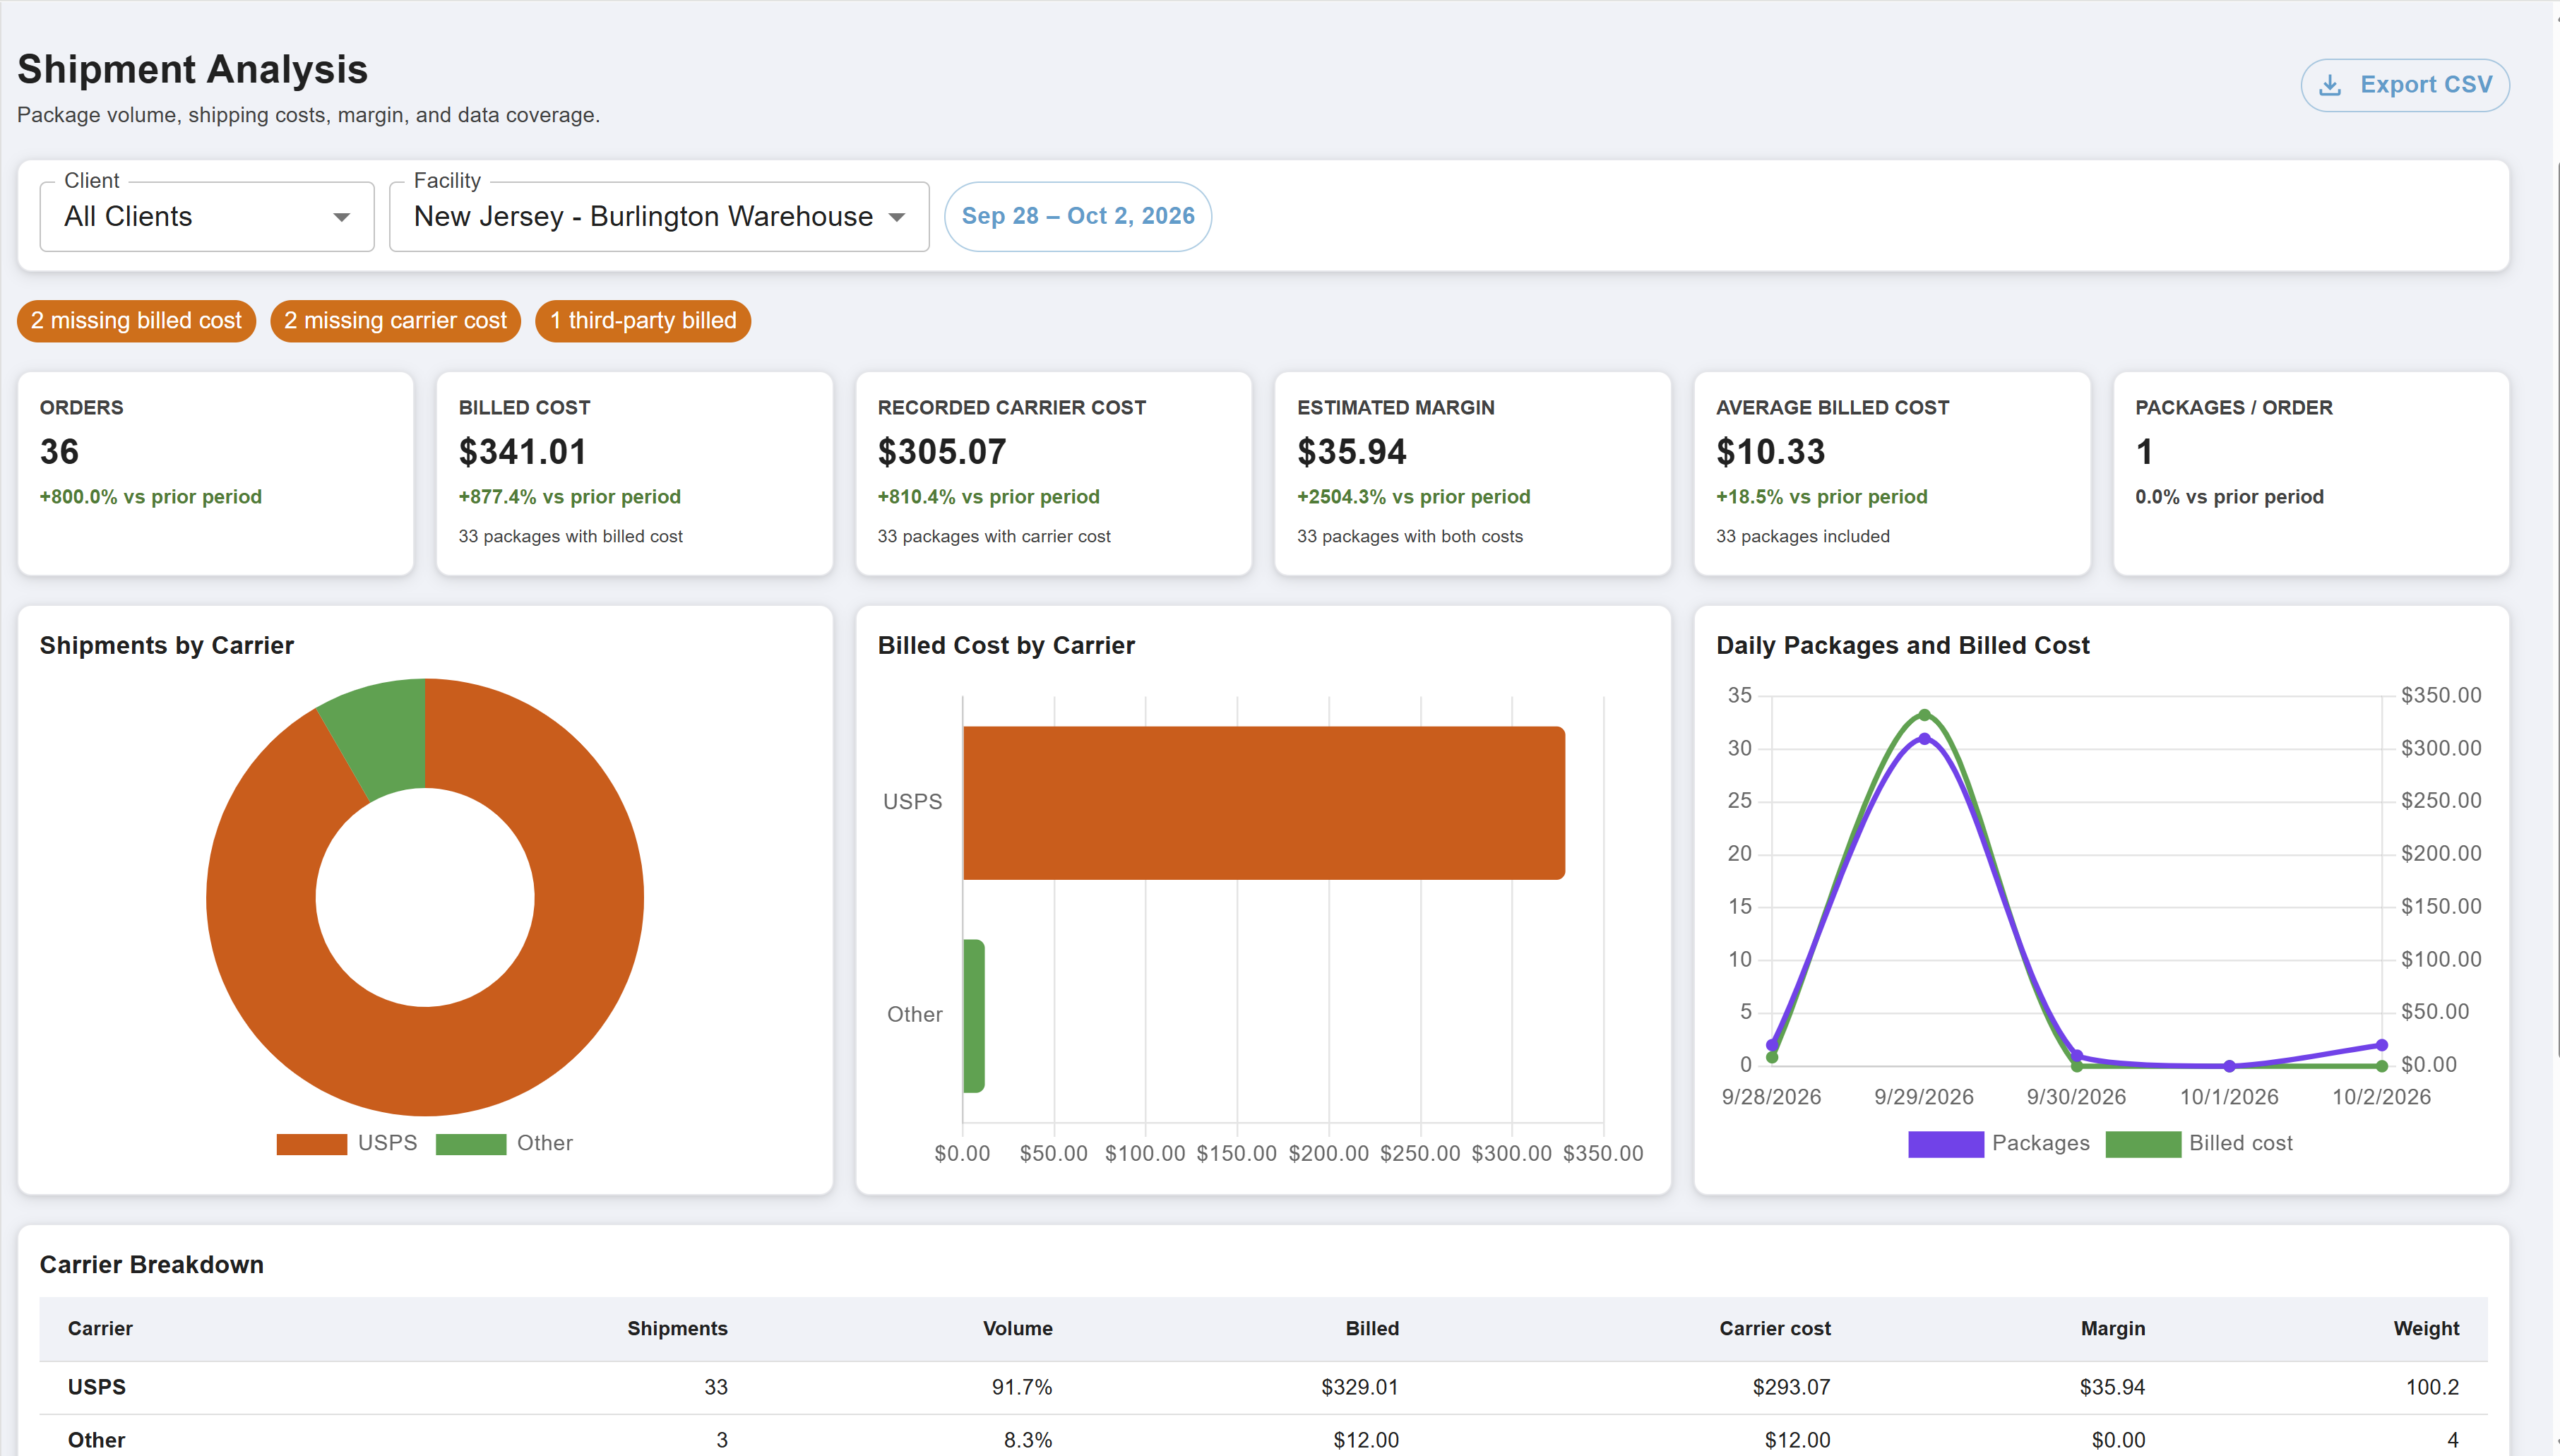Open the Client dropdown arrow

click(x=341, y=217)
